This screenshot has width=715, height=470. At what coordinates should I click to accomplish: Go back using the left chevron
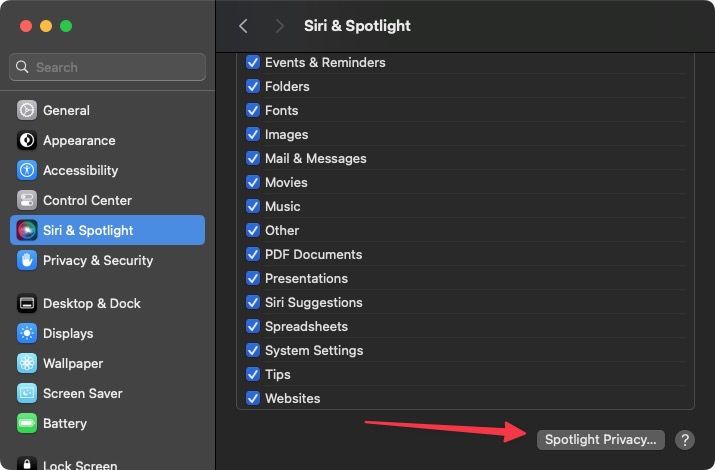pyautogui.click(x=243, y=26)
